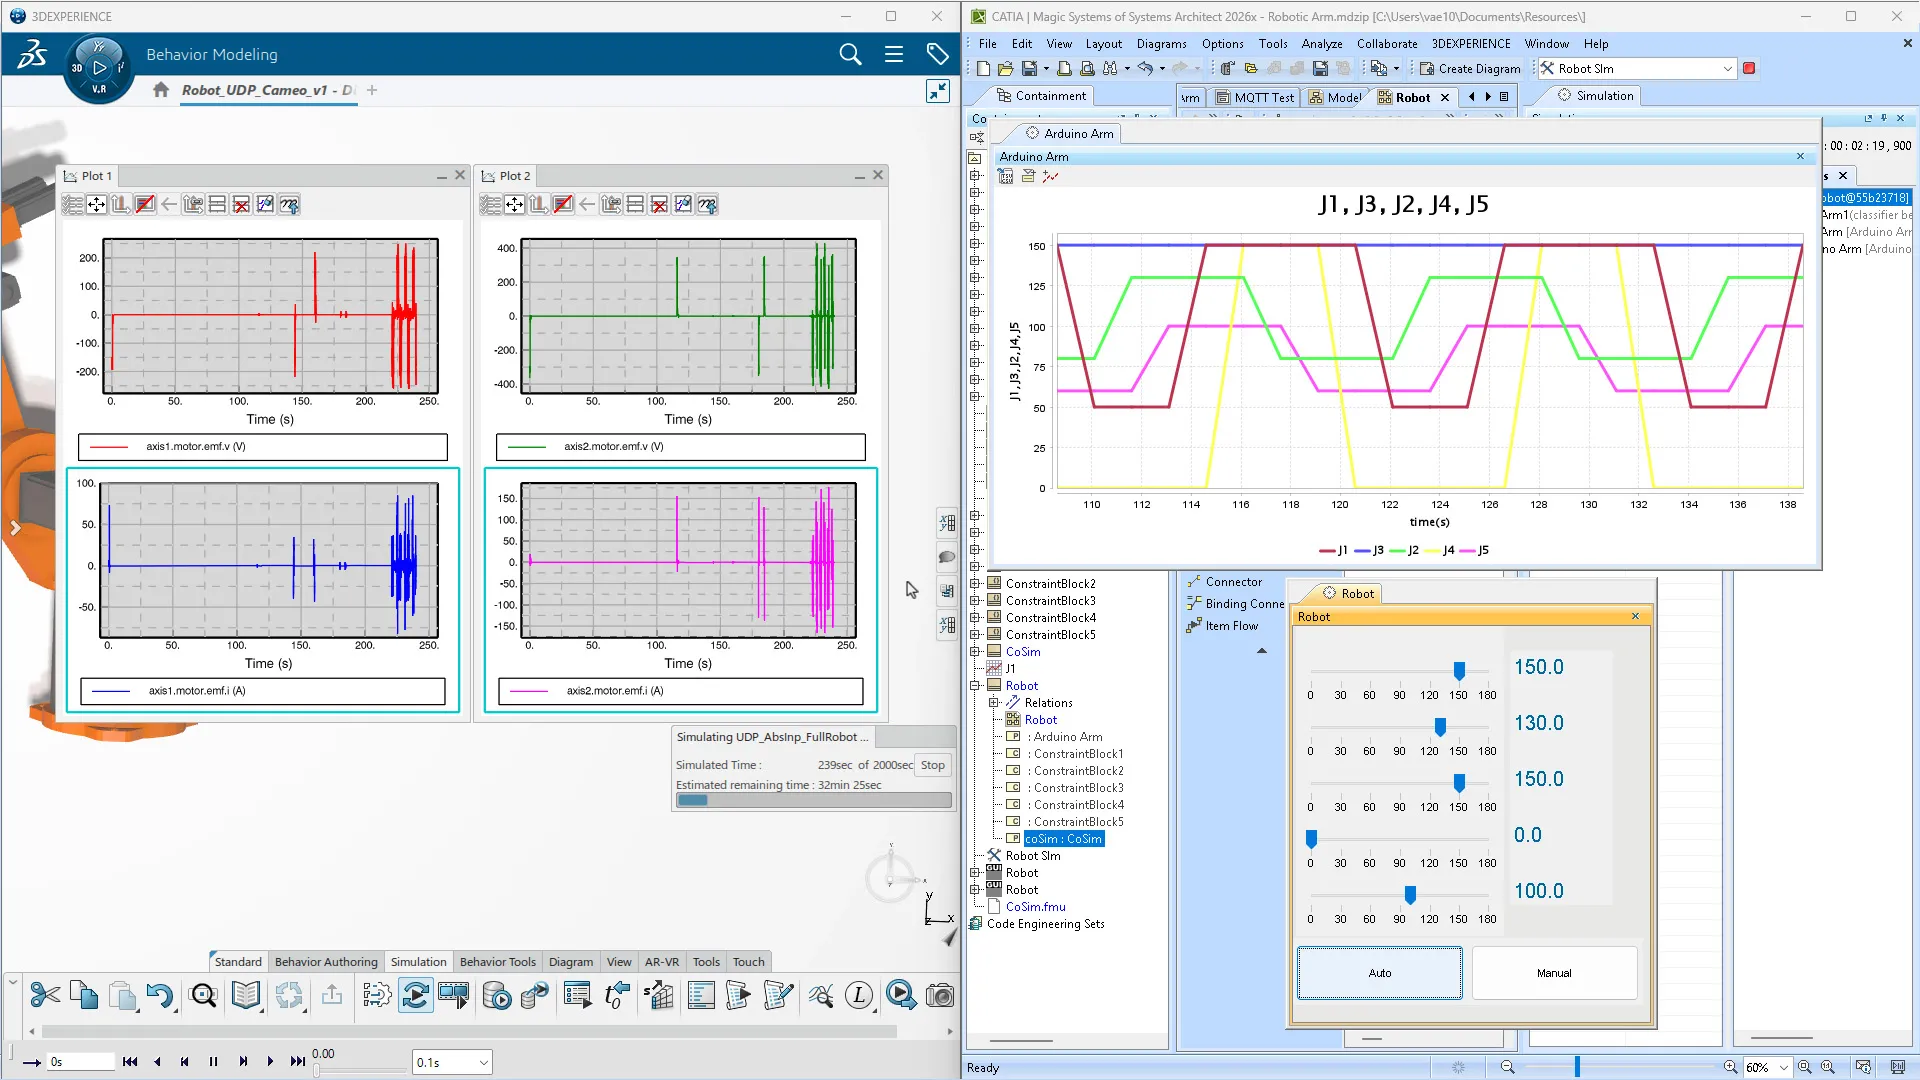Viewport: 1920px width, 1080px height.
Task: Click the Open project folder icon in CATIA
Action: coord(1005,69)
